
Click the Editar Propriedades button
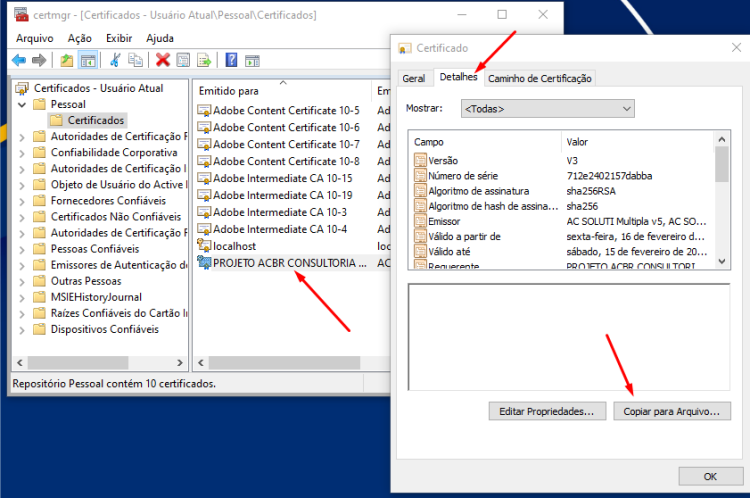coord(547,411)
